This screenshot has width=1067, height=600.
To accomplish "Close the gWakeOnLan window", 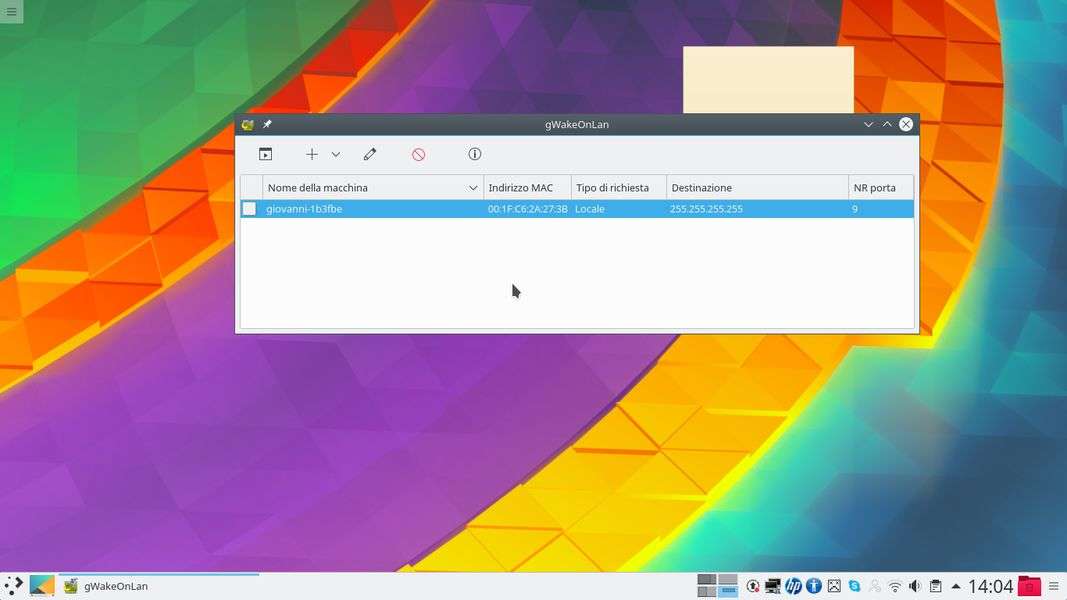I will point(906,124).
